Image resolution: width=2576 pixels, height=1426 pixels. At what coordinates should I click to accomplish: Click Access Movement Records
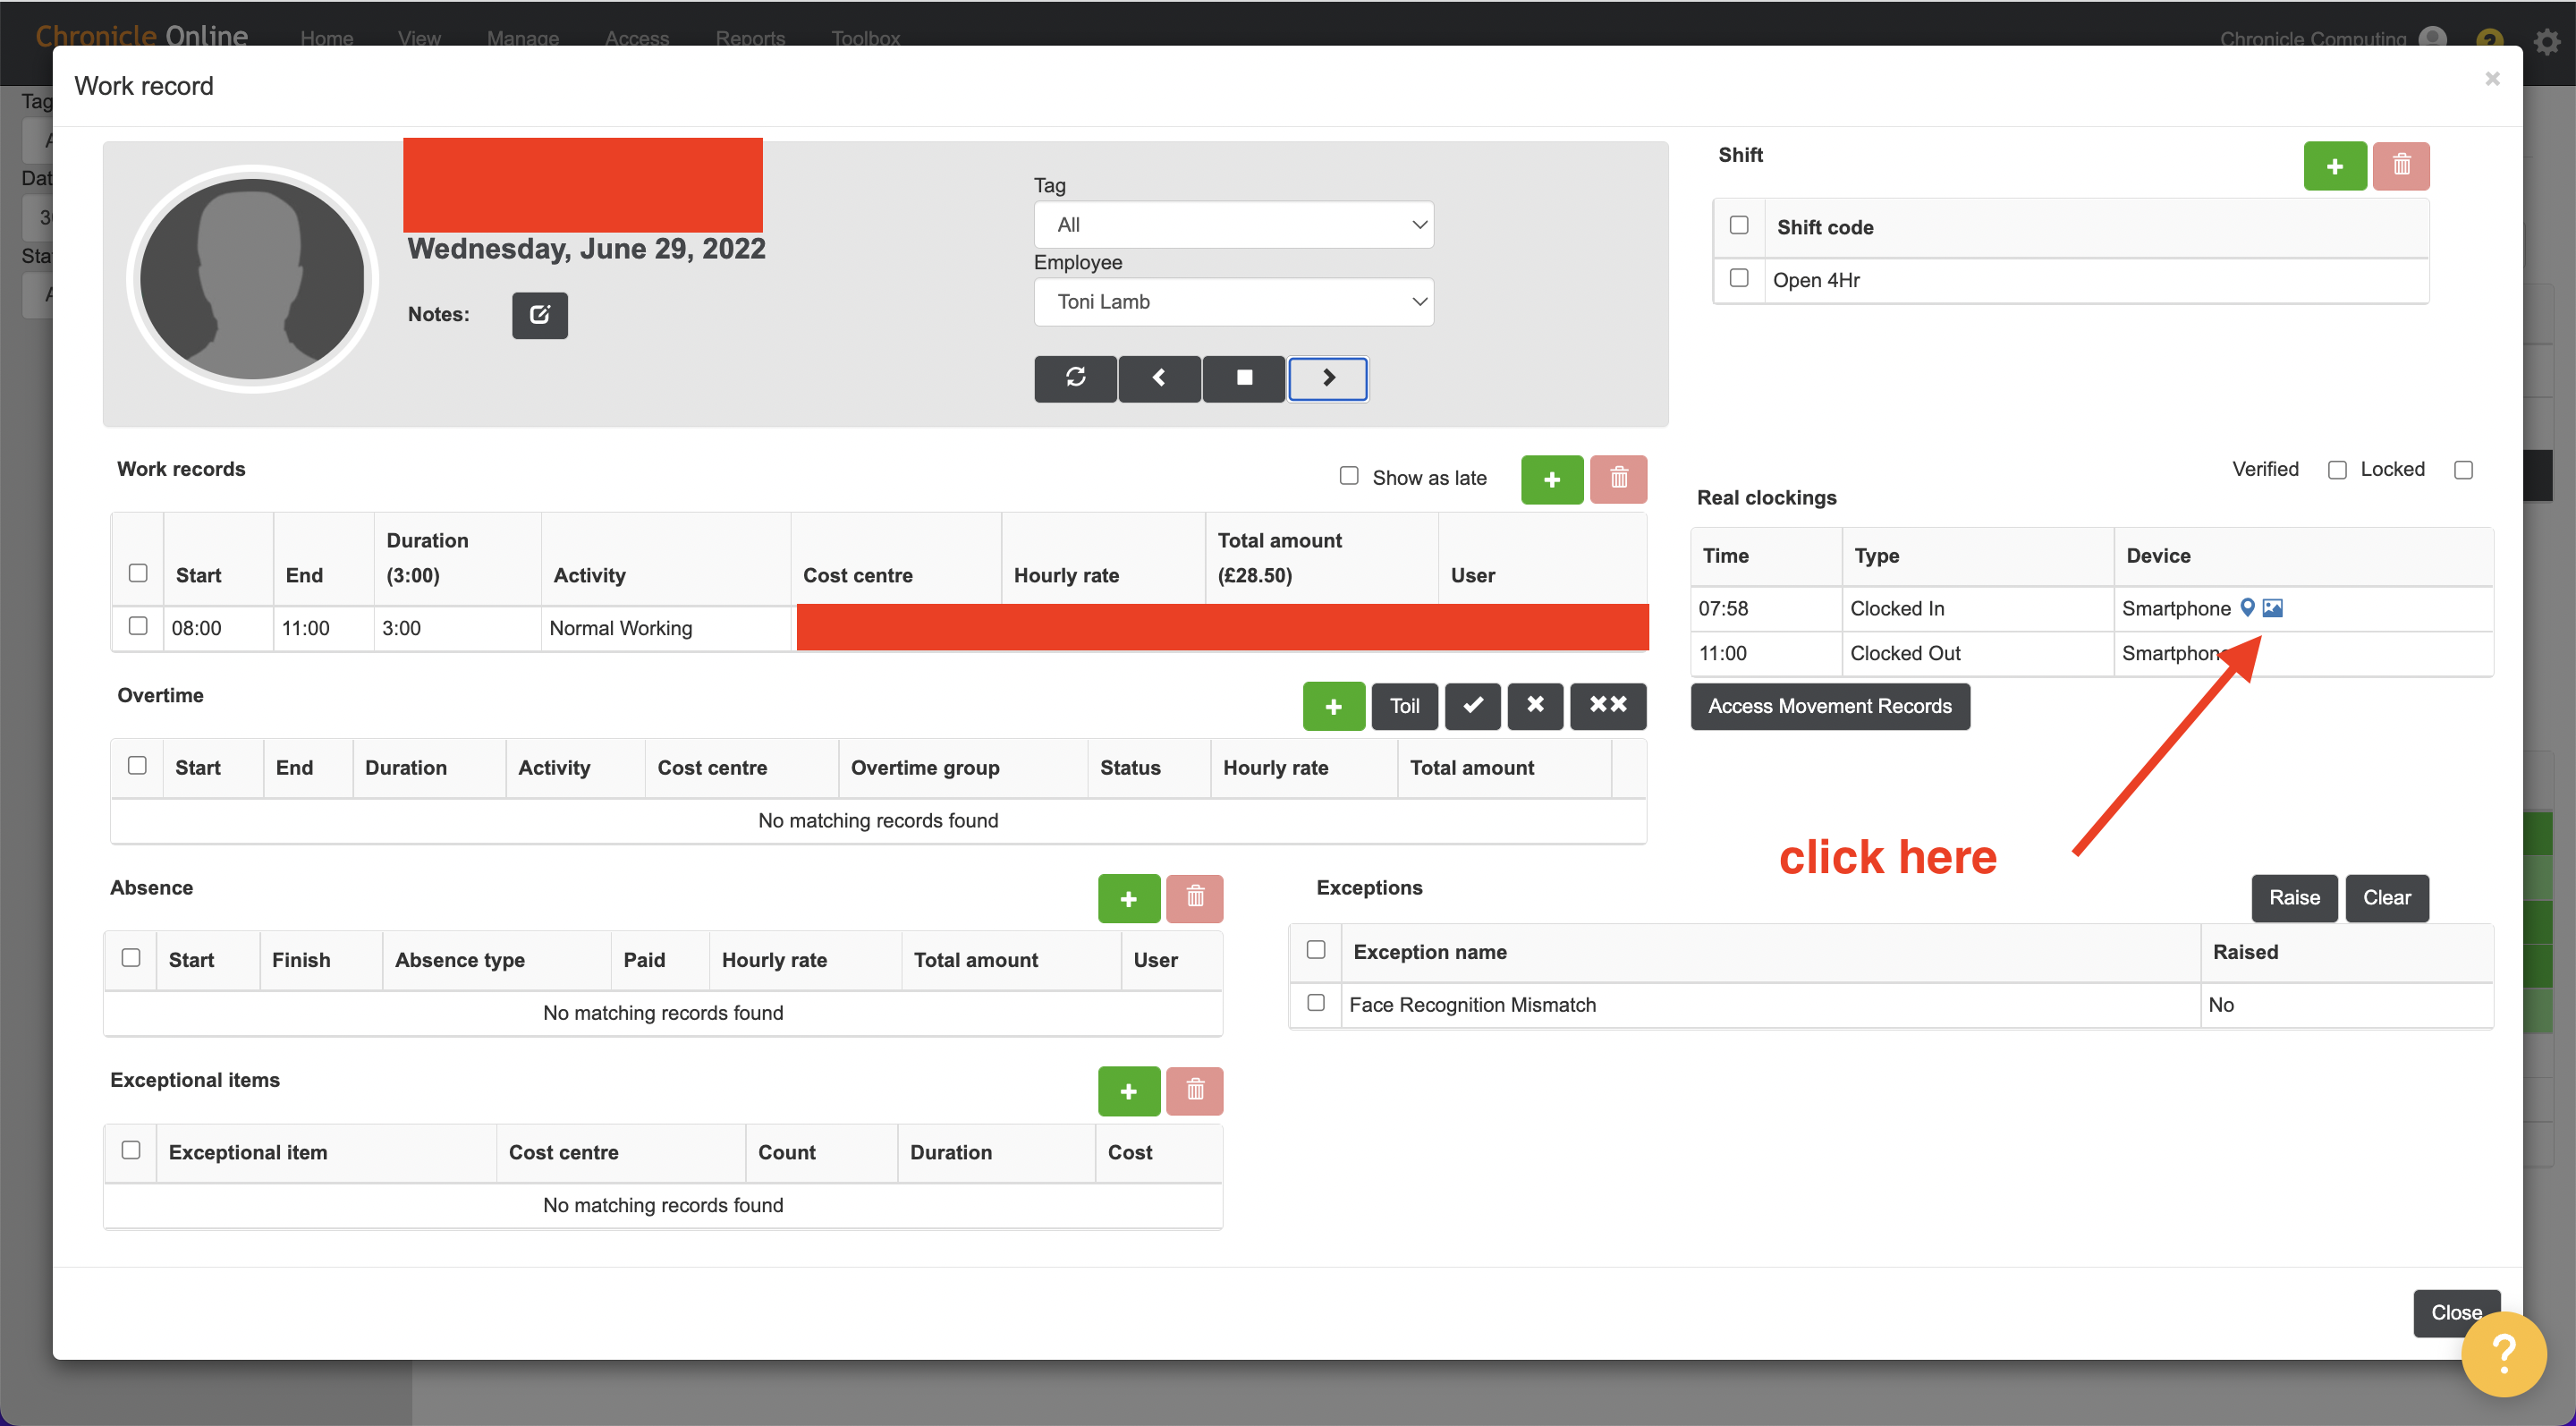(1829, 706)
